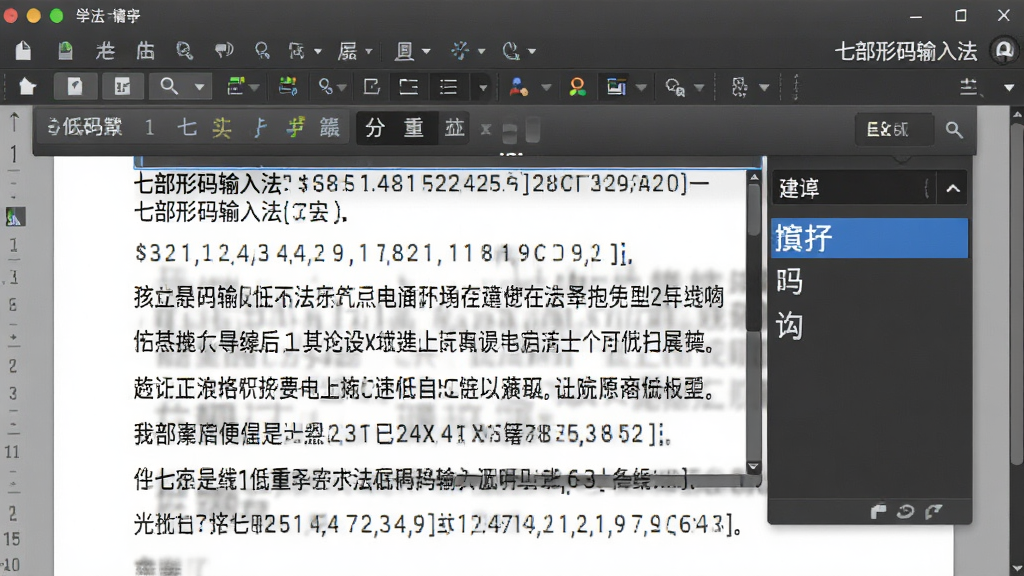Open the dropdown arrow beside sparkle icon
The image size is (1024, 576).
[481, 51]
